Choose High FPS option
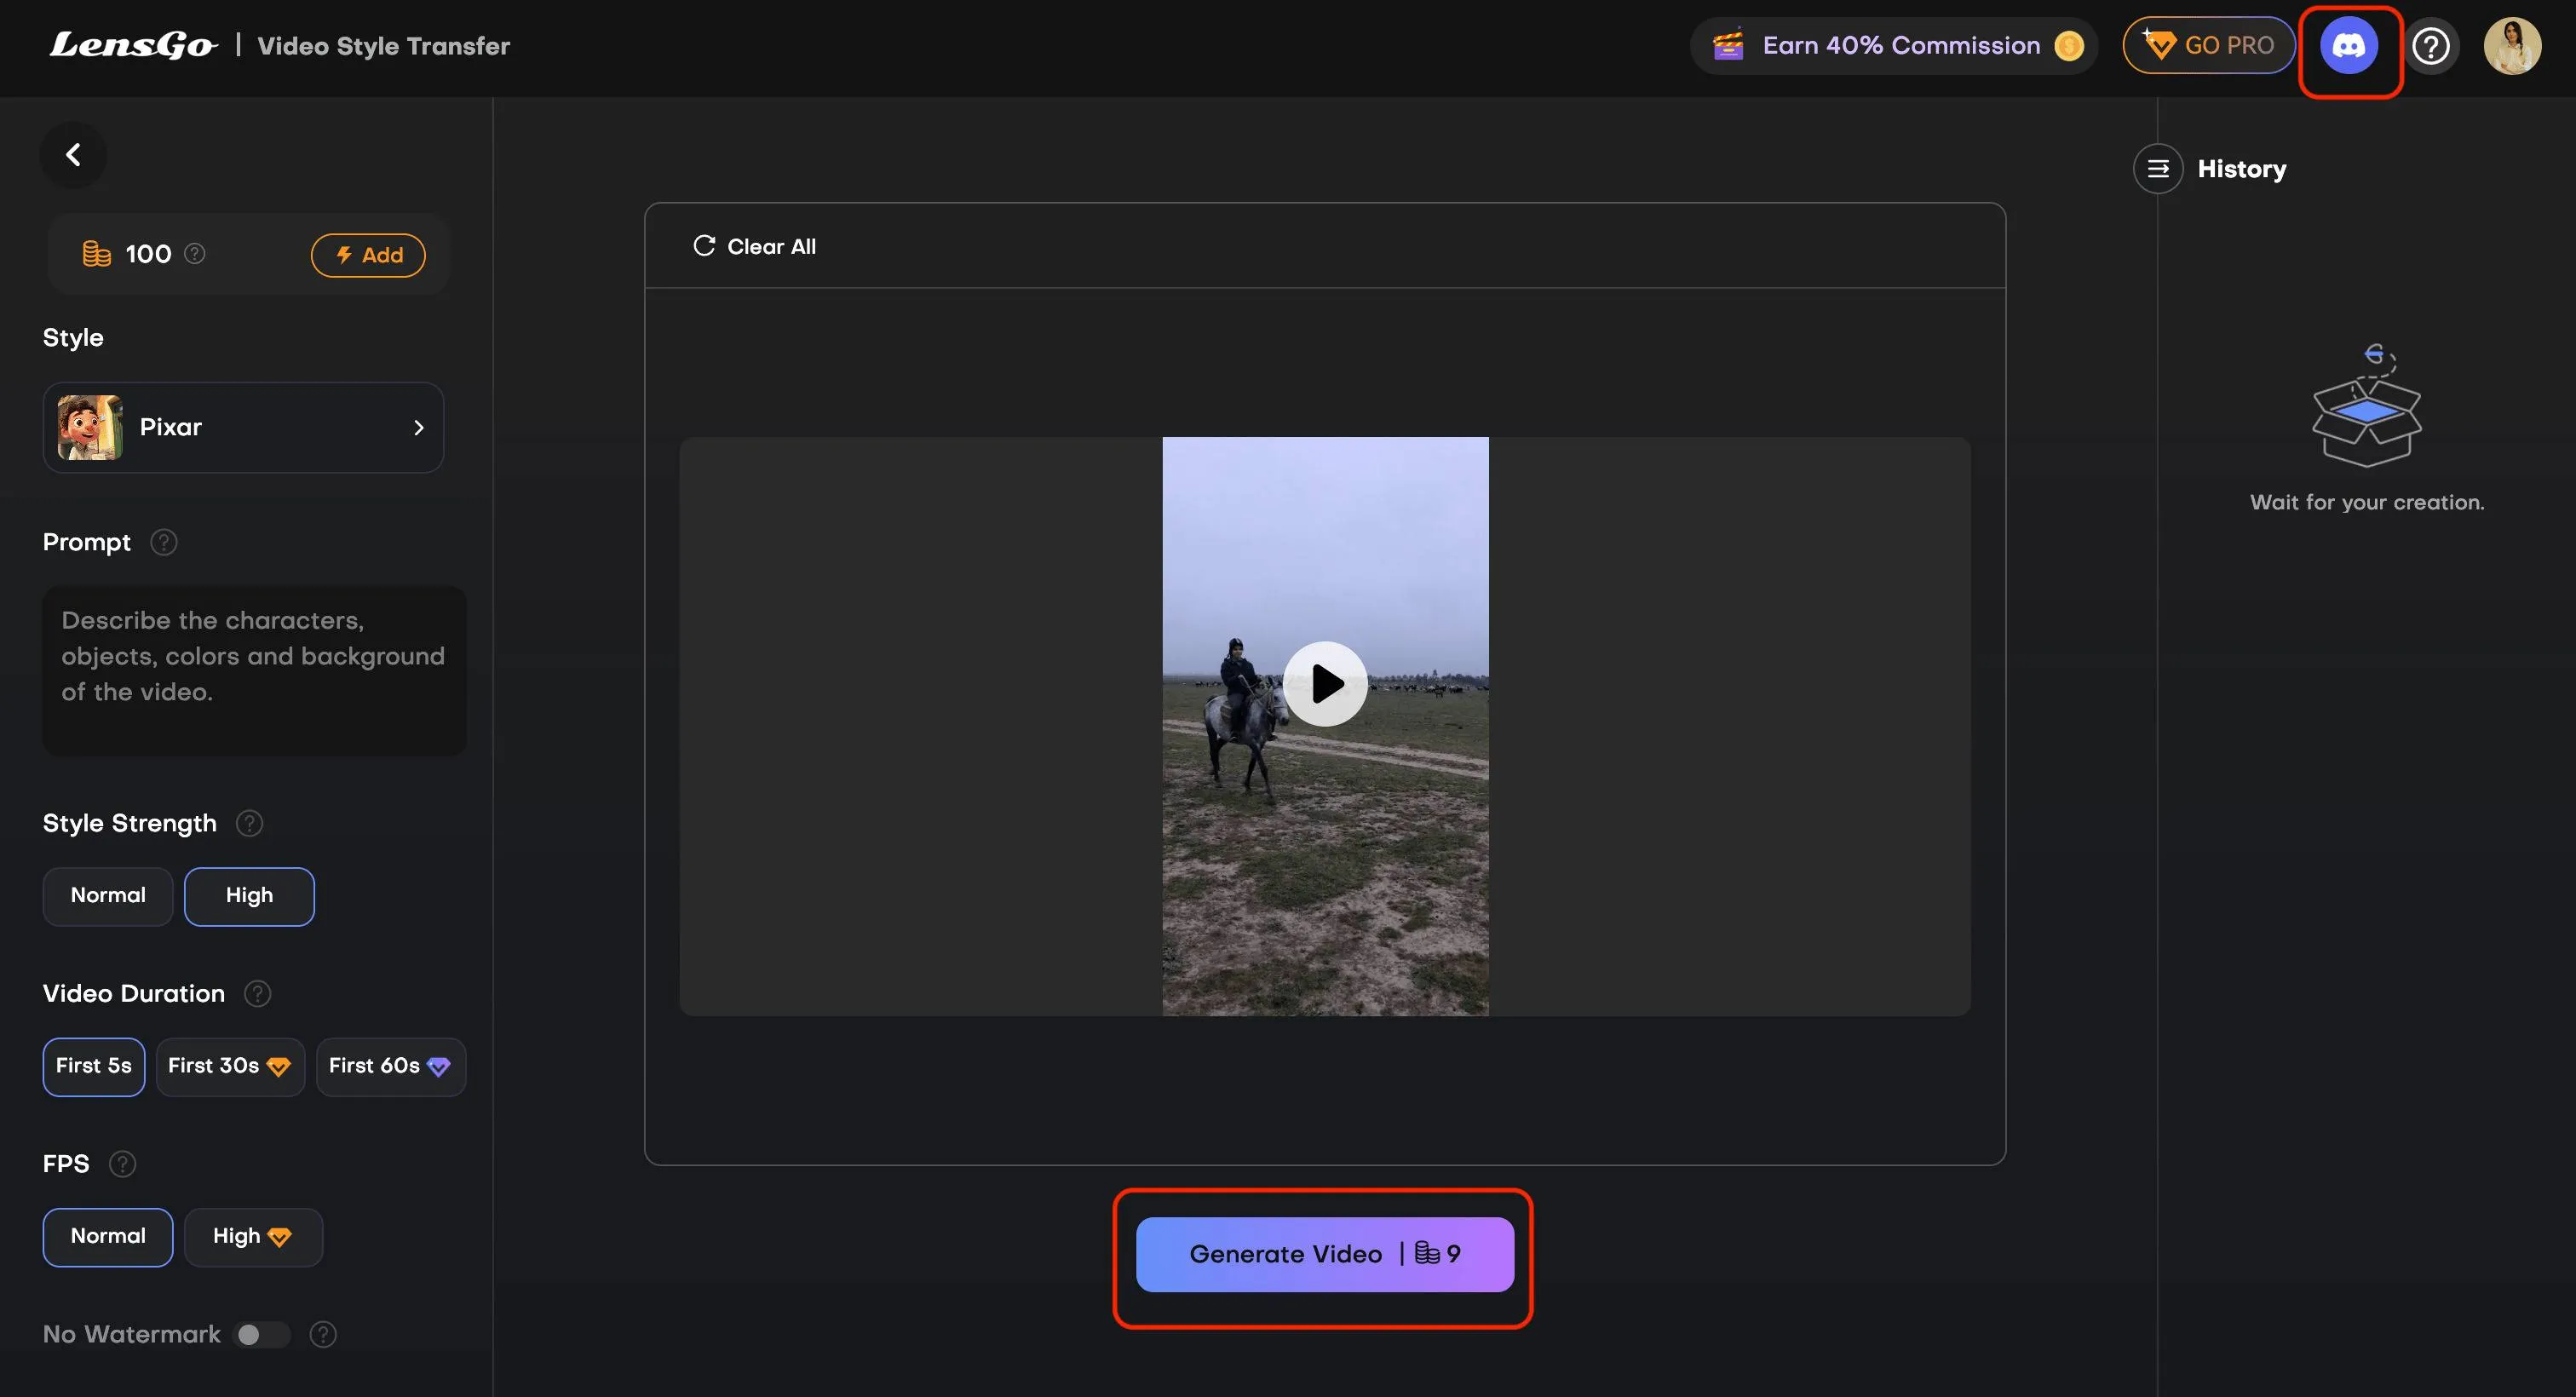2576x1397 pixels. tap(252, 1237)
